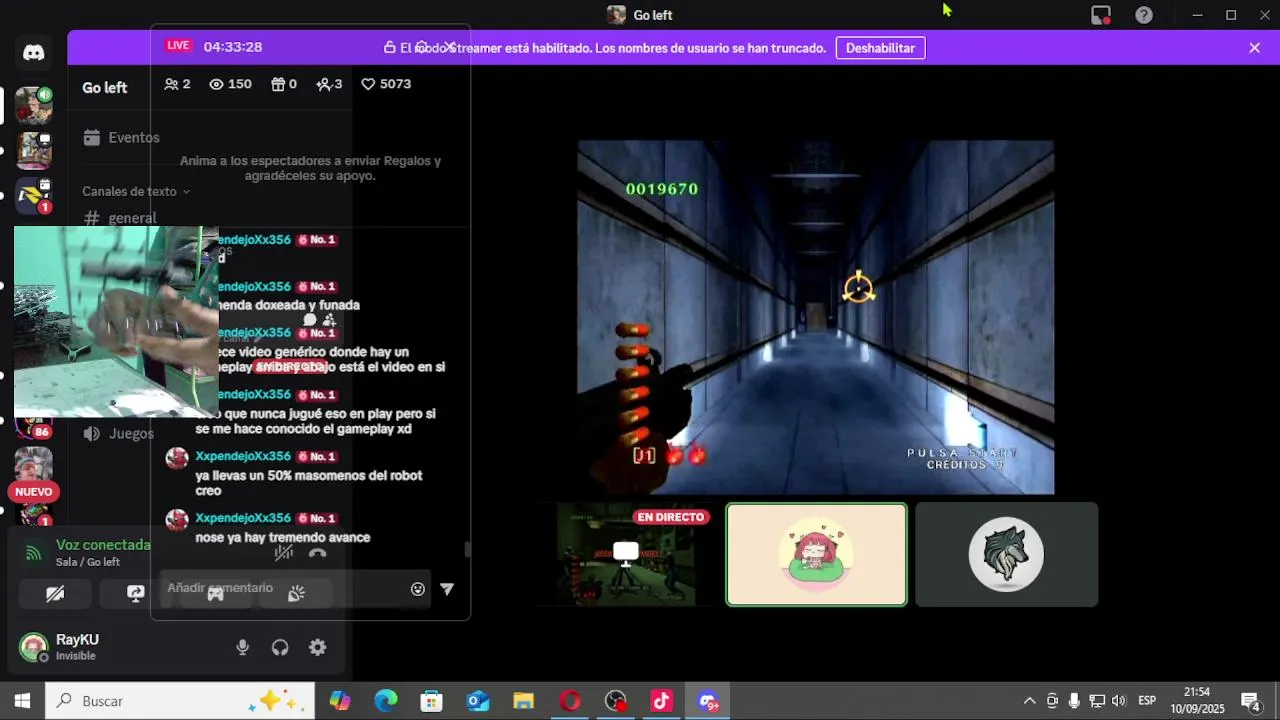Image resolution: width=1280 pixels, height=720 pixels.
Task: Deafen audio with headphones icon
Action: tap(280, 648)
